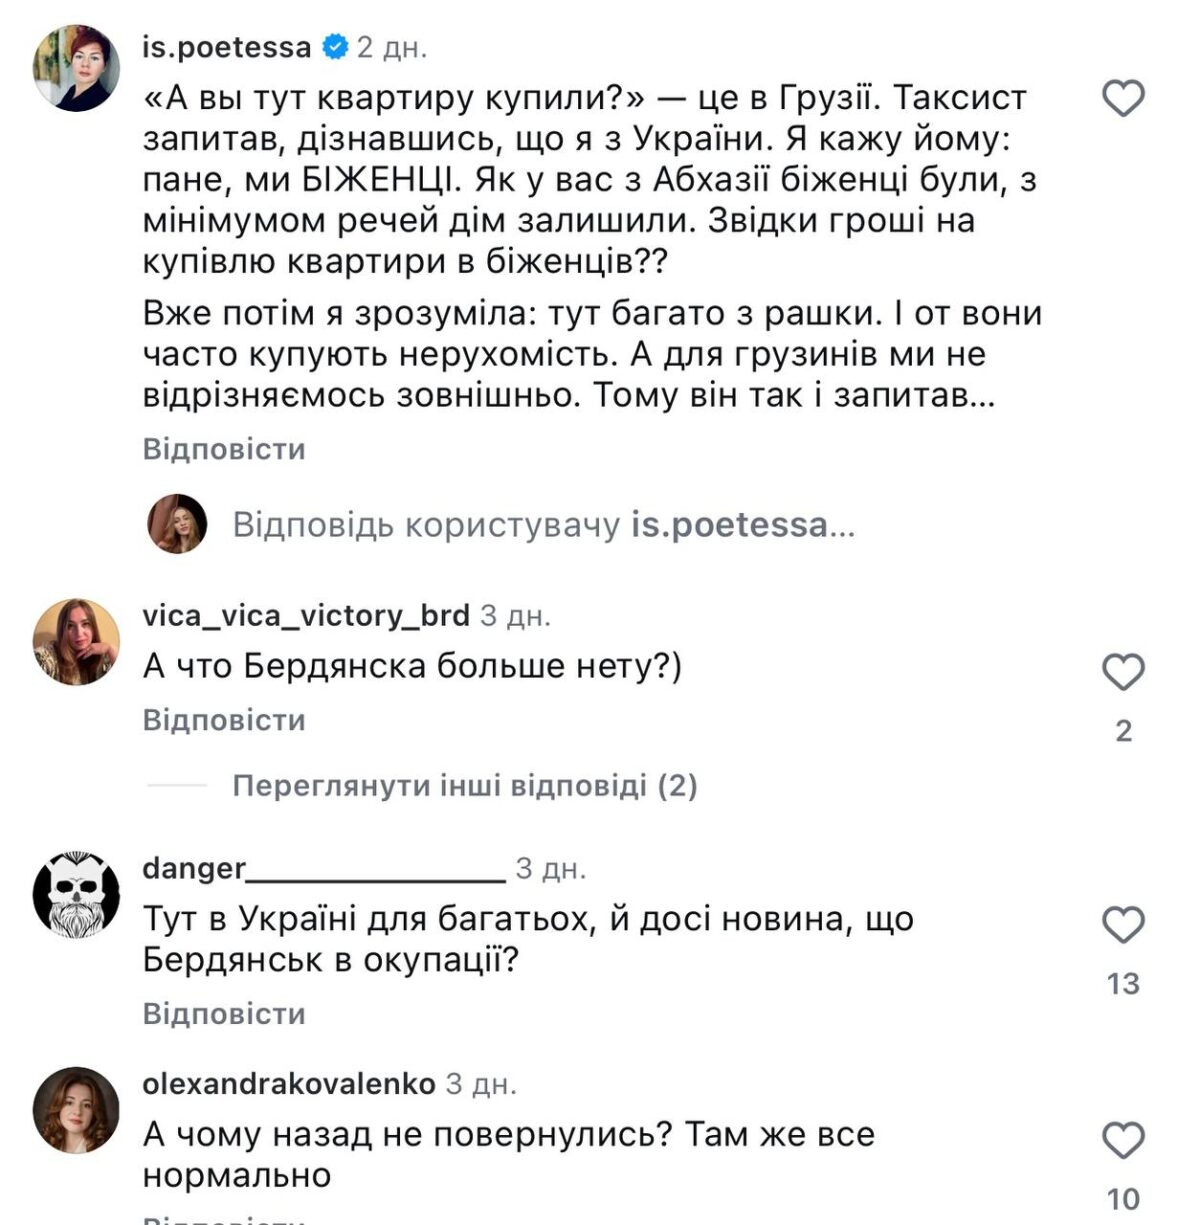The height and width of the screenshot is (1225, 1200).
Task: View the 13 likes count on the danger comment
Action: [x=1123, y=984]
